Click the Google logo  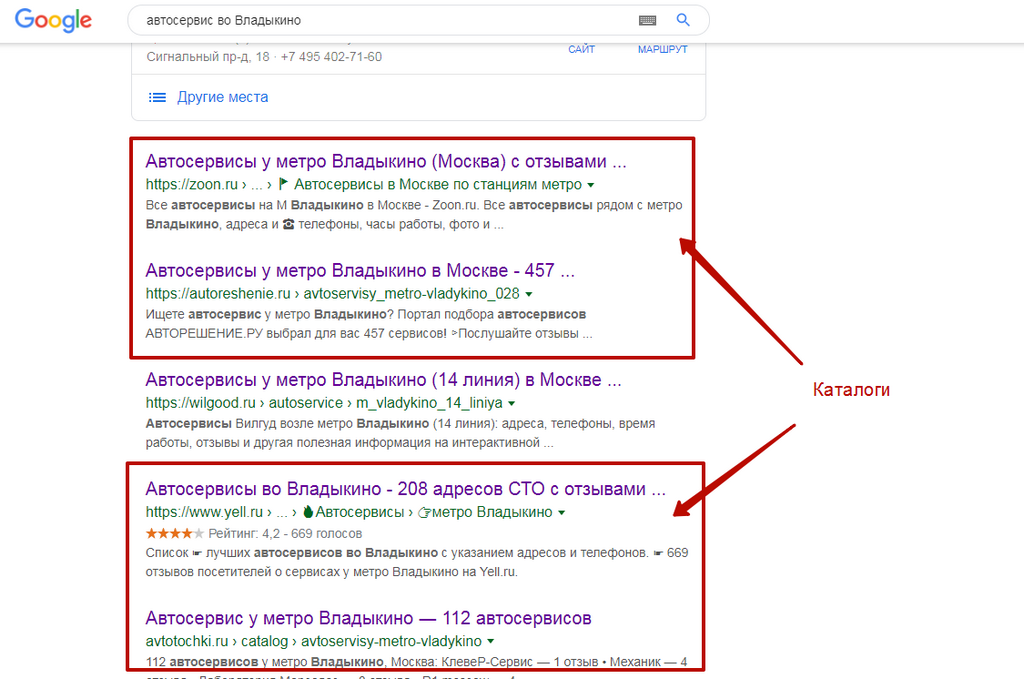pyautogui.click(x=53, y=20)
